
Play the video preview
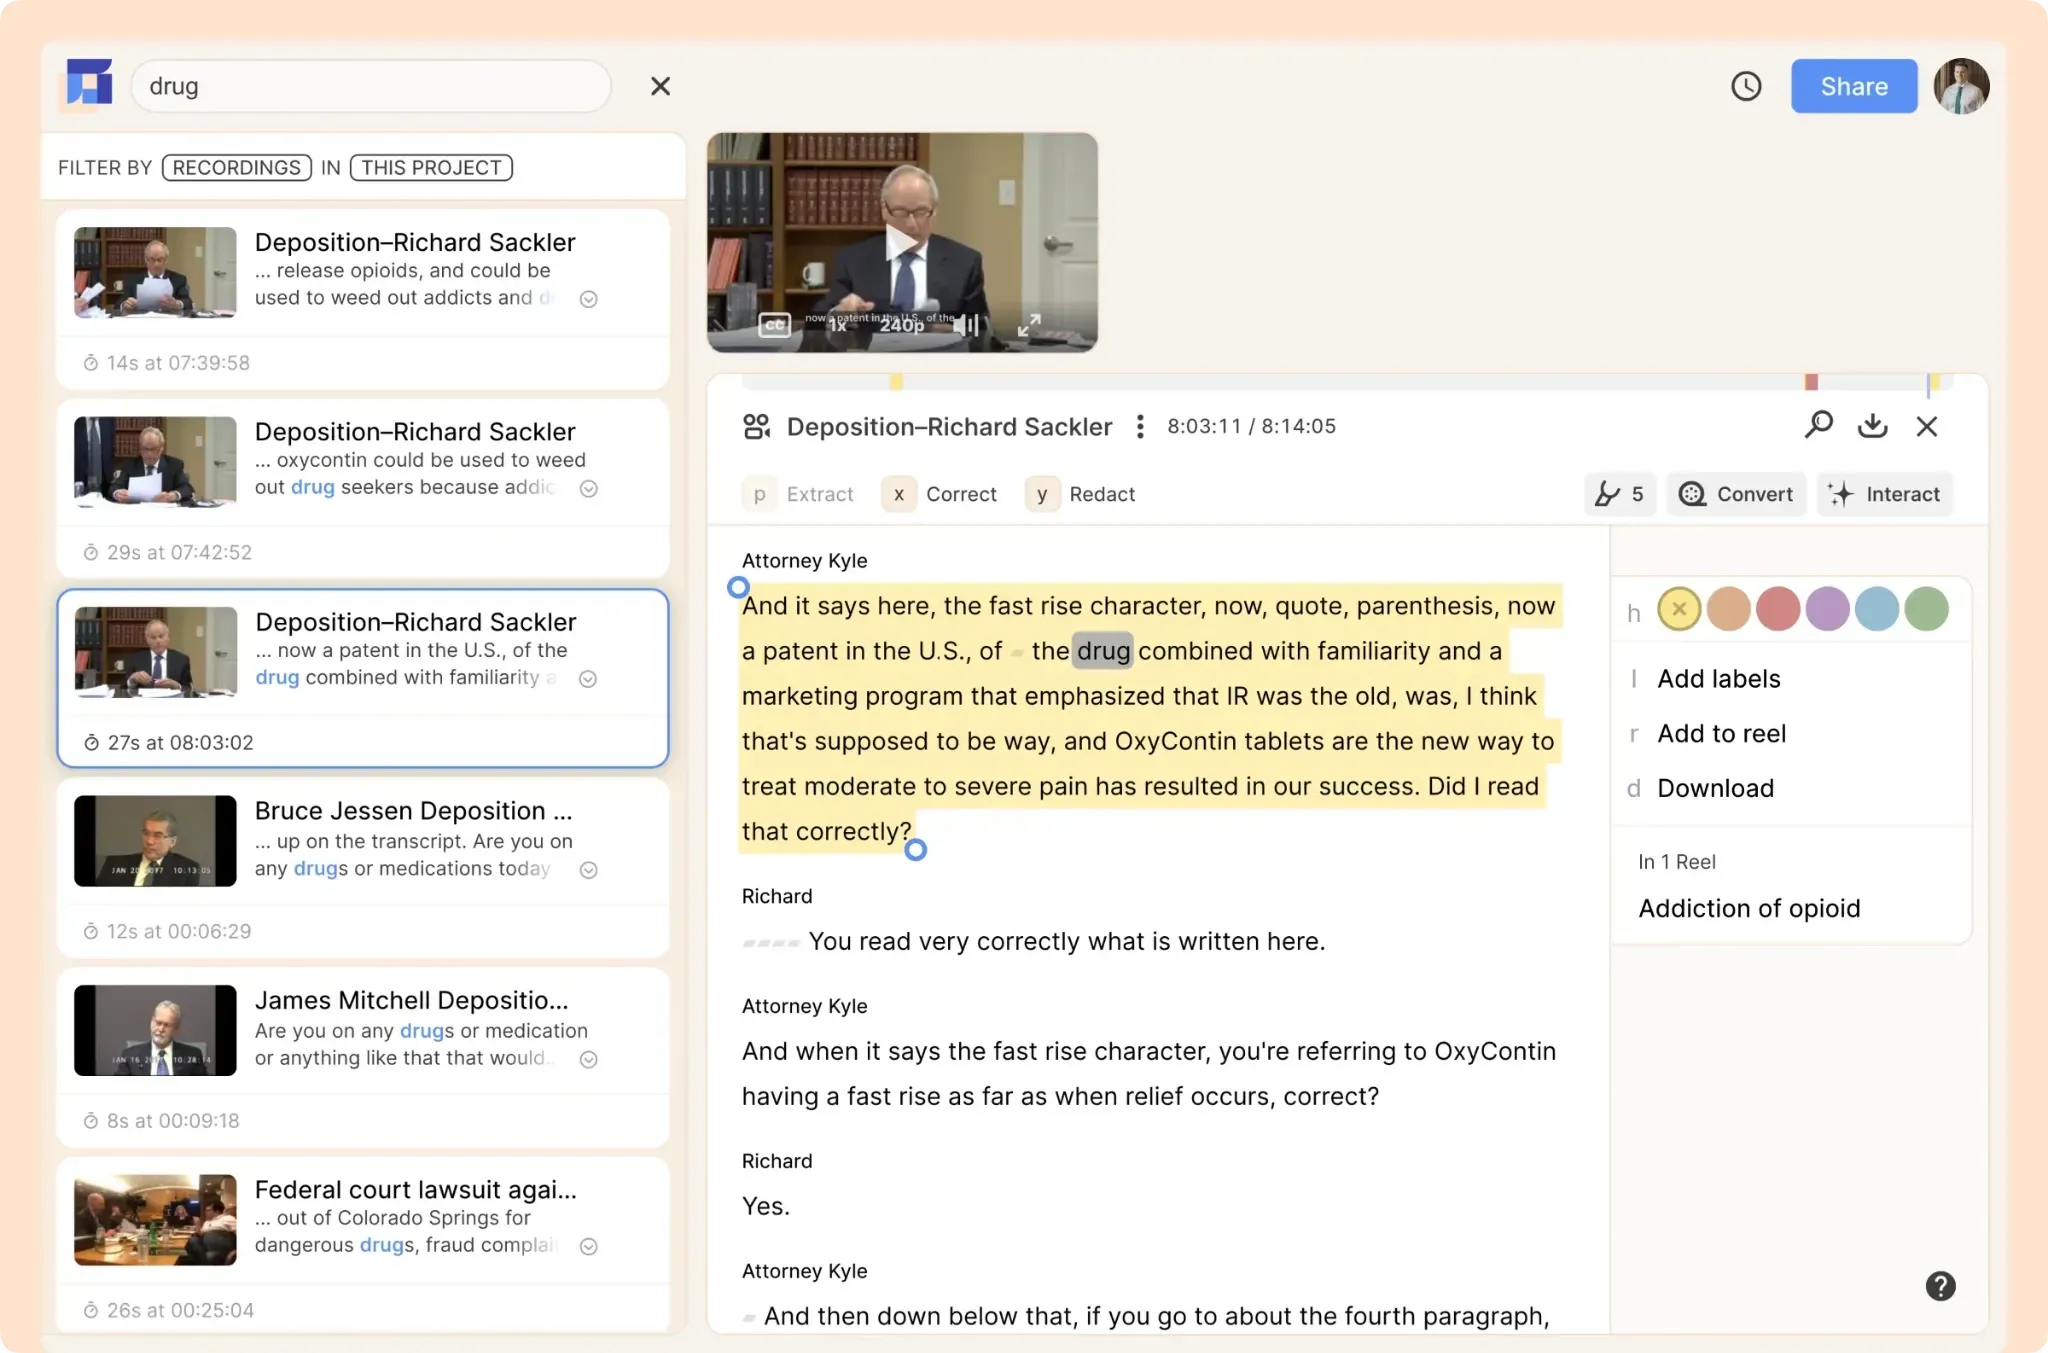[x=902, y=242]
